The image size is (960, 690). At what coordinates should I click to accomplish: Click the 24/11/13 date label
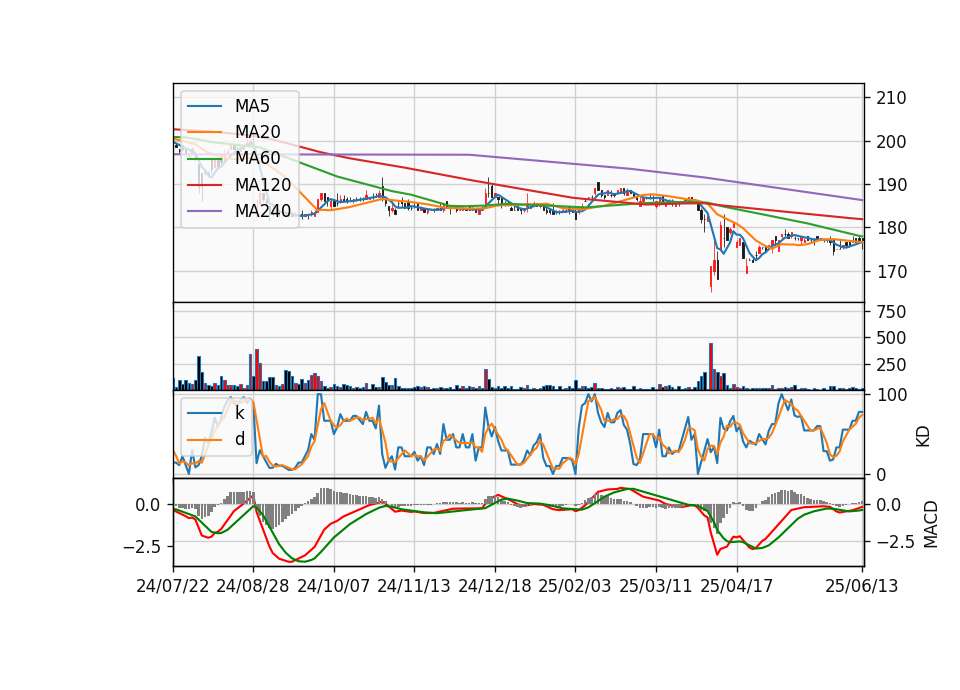tap(414, 586)
